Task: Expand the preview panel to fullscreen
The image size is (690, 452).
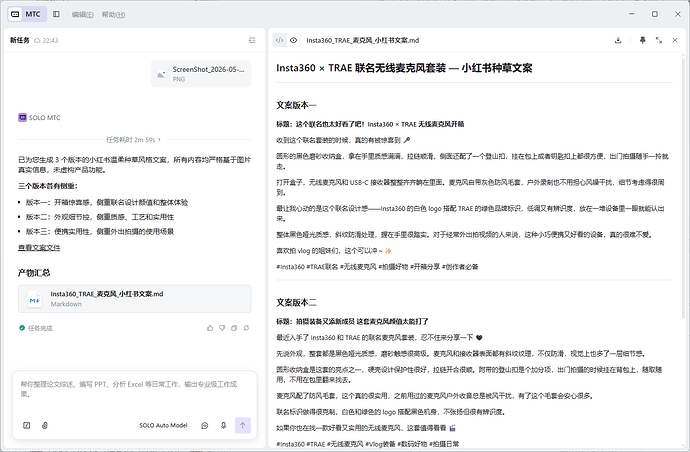Action: coord(659,40)
